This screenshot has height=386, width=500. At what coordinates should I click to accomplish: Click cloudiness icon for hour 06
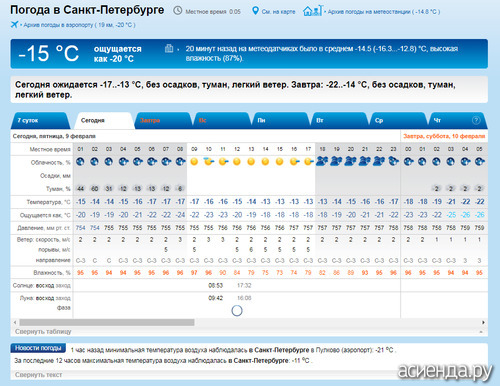tap(152, 162)
